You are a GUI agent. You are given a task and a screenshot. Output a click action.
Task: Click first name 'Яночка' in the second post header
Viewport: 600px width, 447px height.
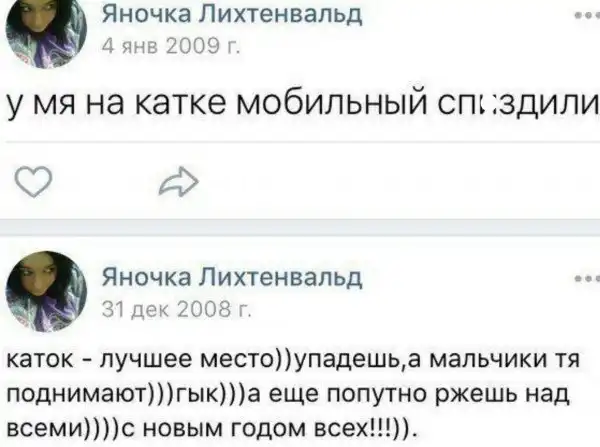coord(149,275)
